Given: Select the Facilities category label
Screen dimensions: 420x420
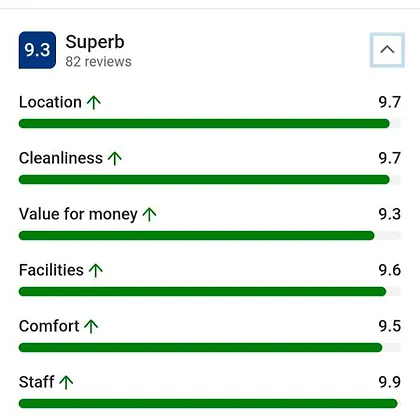Looking at the screenshot, I should [x=51, y=270].
